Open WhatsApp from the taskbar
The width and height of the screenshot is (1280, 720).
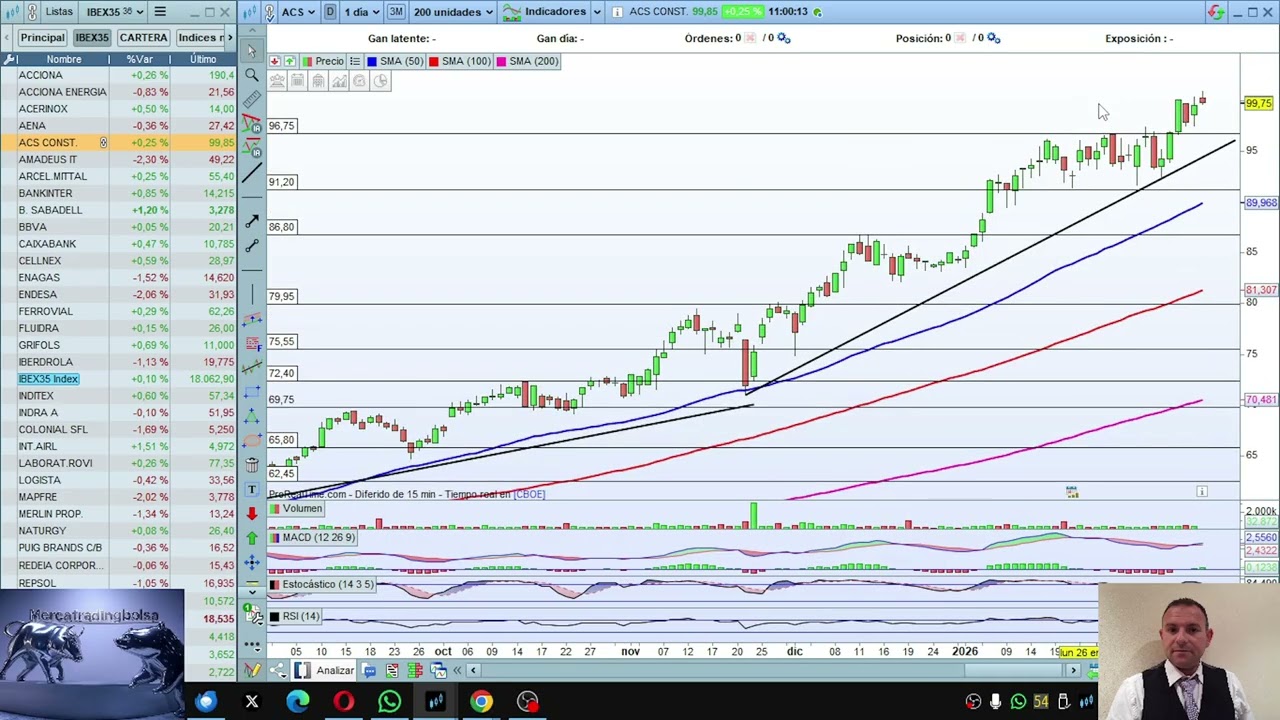coord(389,702)
